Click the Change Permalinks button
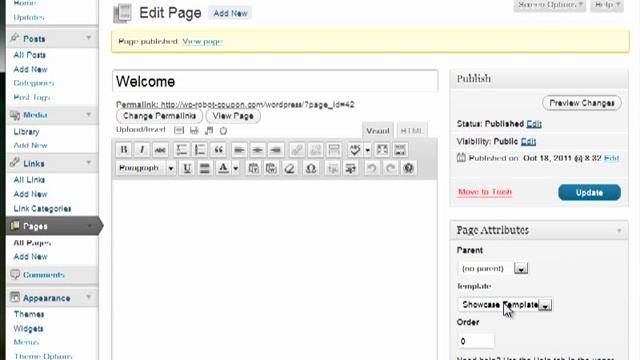640x360 pixels. click(x=159, y=116)
